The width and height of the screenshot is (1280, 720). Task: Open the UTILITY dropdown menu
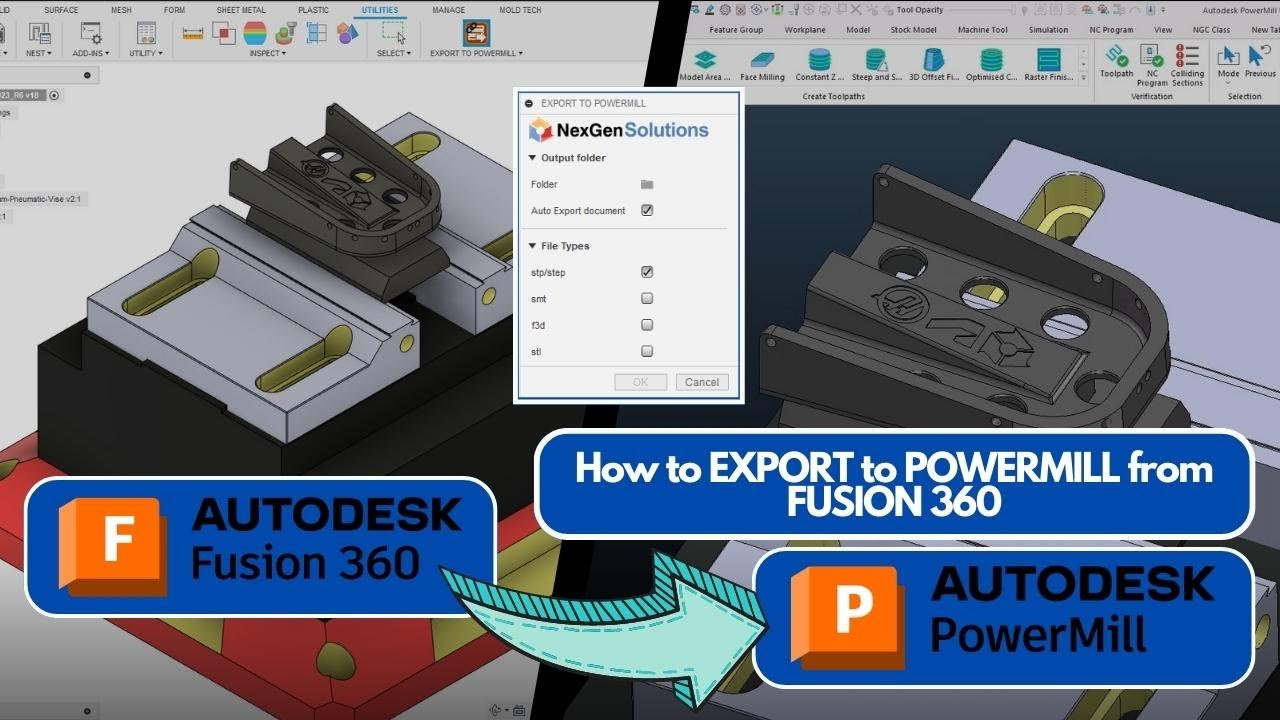(147, 53)
